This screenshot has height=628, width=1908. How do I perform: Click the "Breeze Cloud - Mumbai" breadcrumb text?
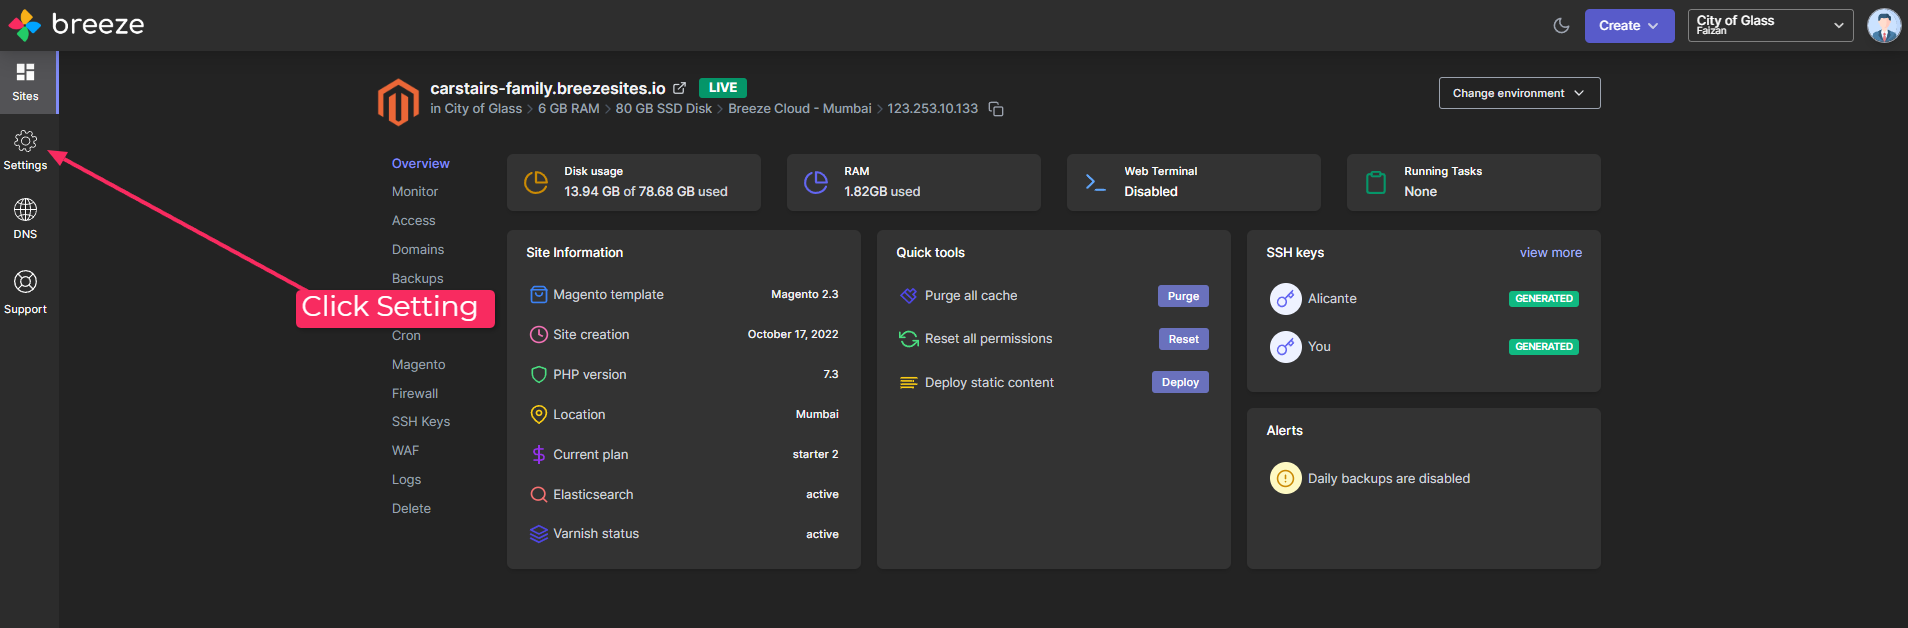800,108
